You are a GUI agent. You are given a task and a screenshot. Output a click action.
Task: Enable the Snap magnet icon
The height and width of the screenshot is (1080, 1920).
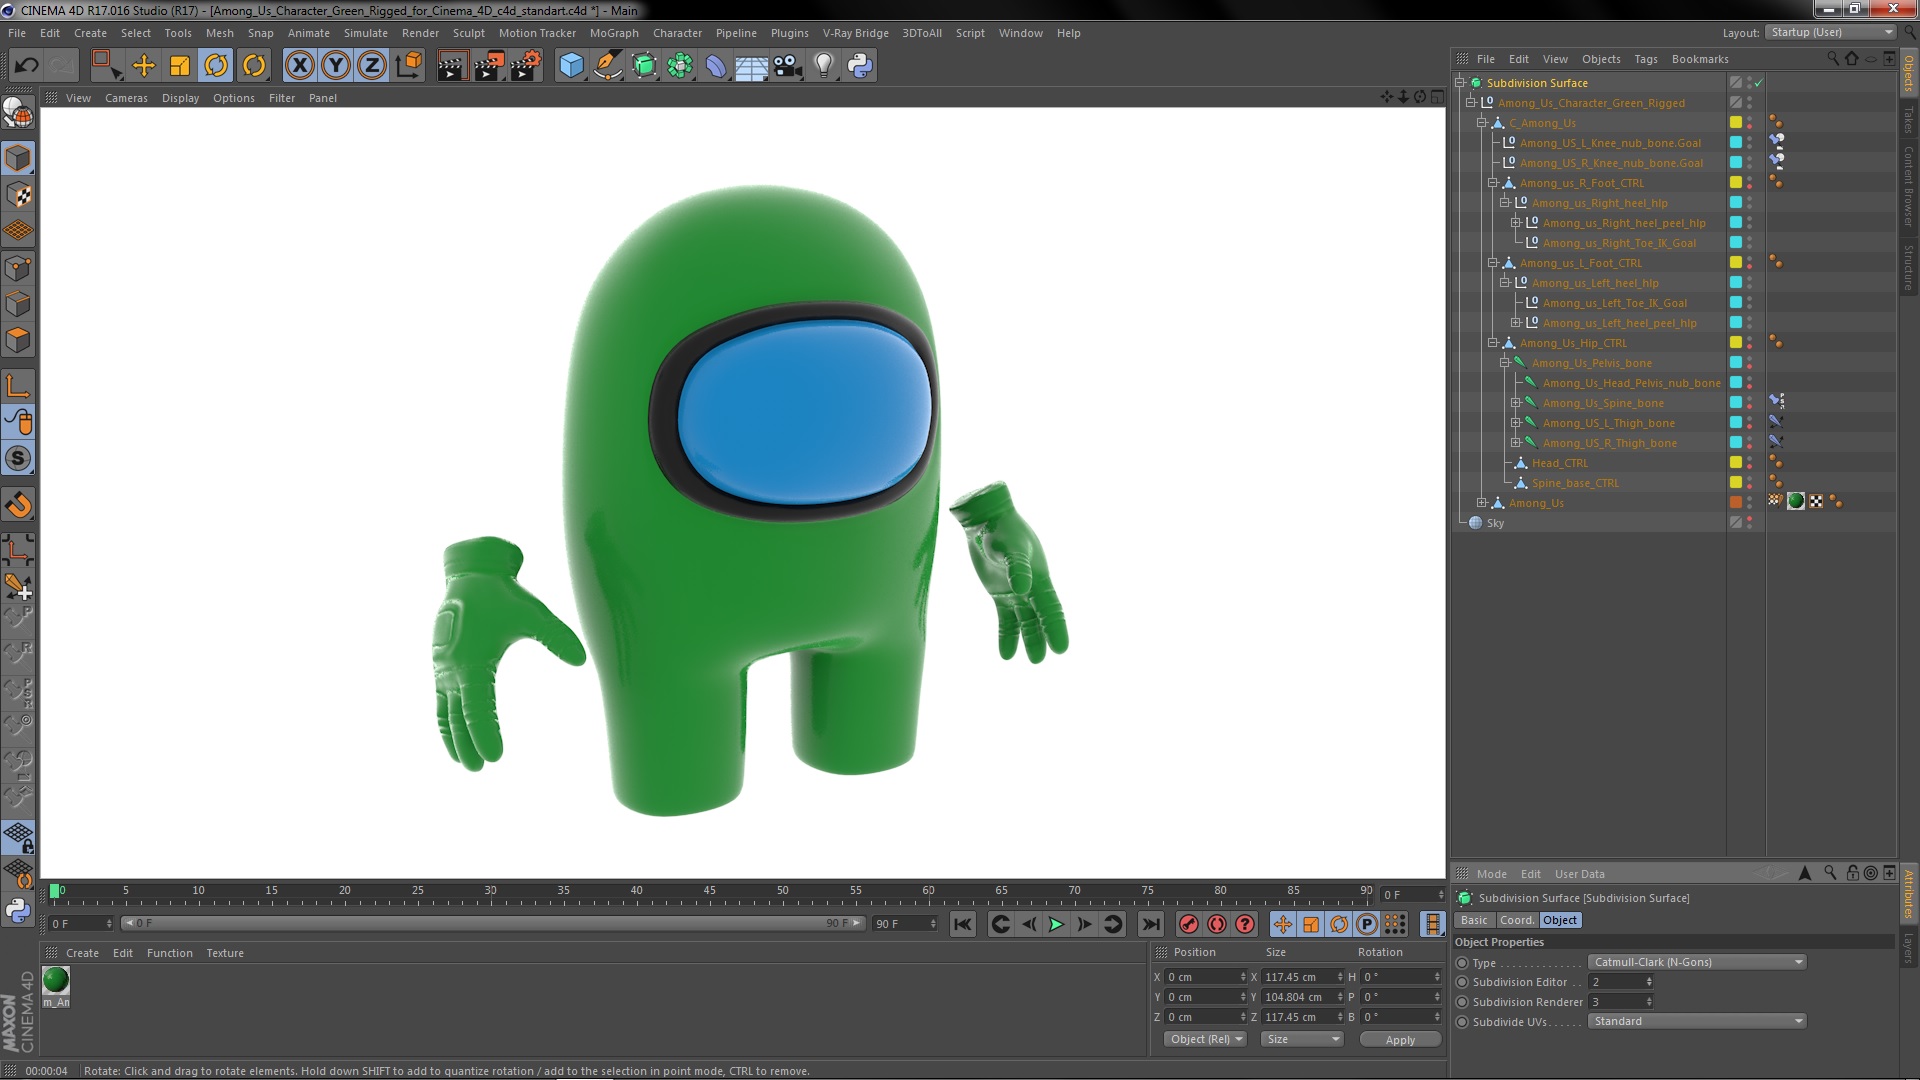click(x=18, y=505)
